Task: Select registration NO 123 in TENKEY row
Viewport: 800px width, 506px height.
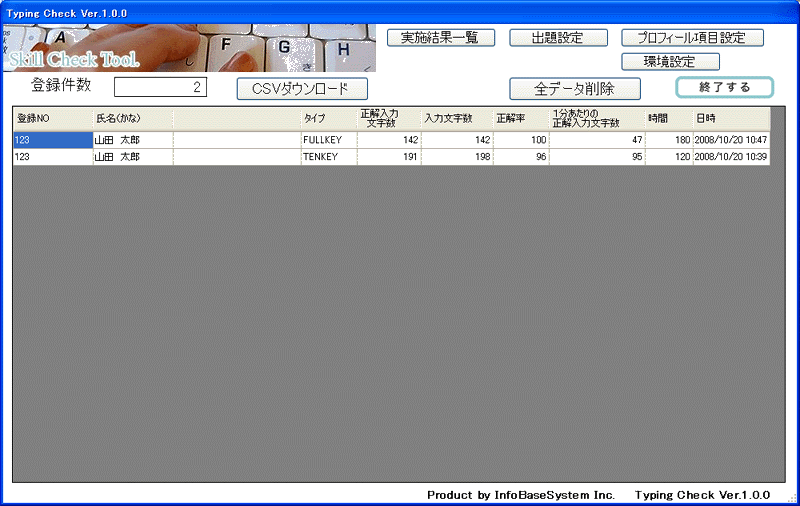Action: (53, 157)
